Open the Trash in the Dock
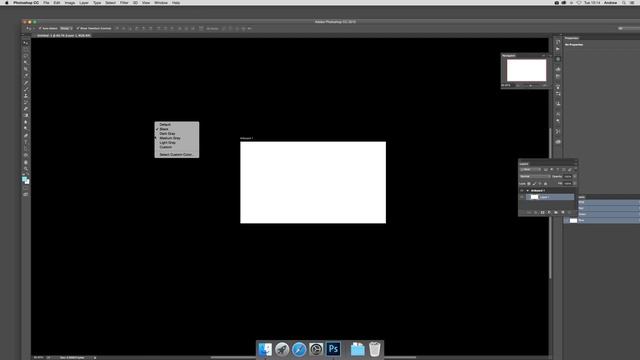Image resolution: width=640 pixels, height=360 pixels. pos(375,349)
